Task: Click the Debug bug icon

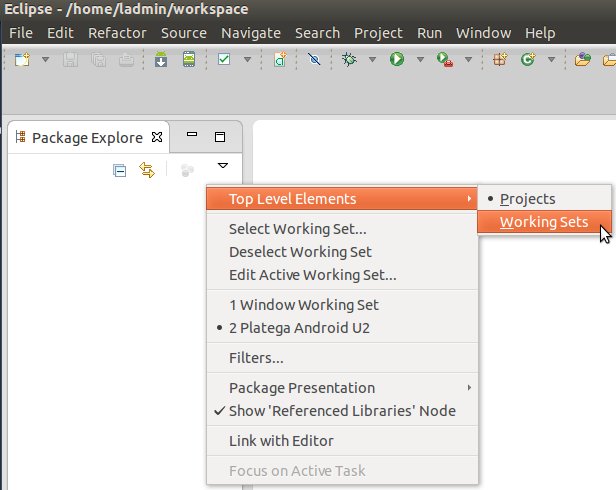Action: pyautogui.click(x=349, y=60)
